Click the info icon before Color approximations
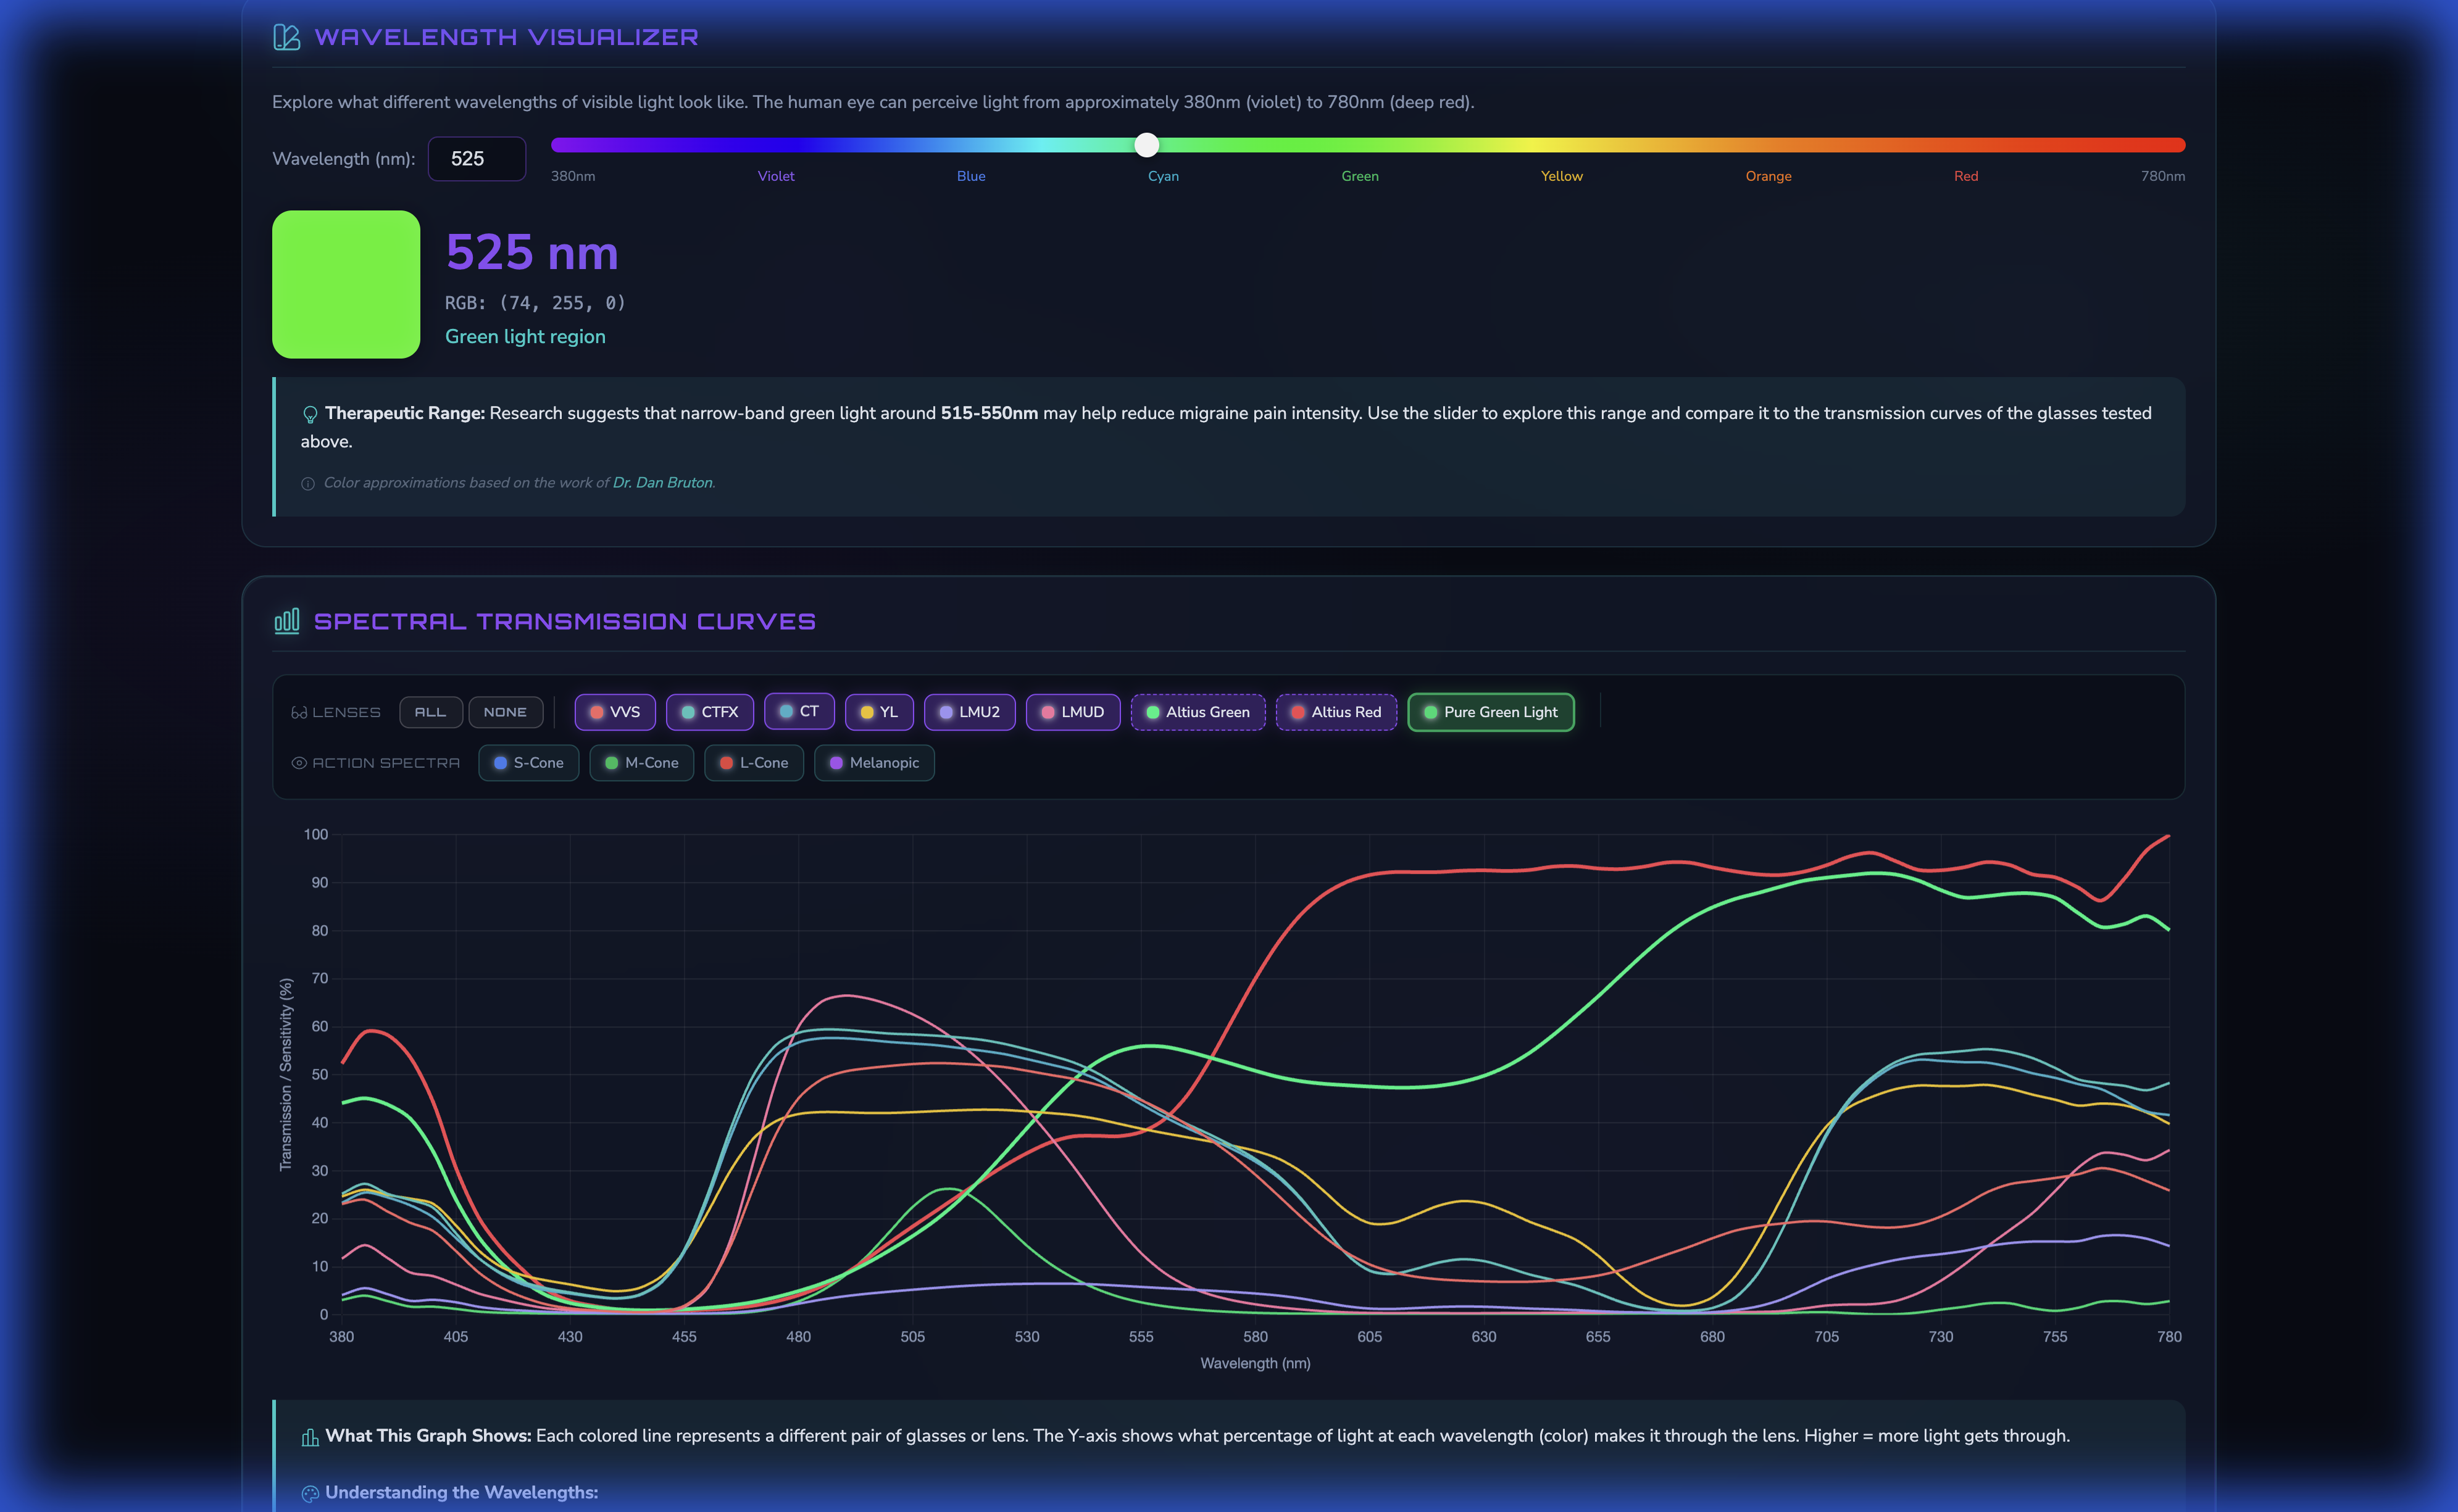Viewport: 2458px width, 1512px height. [308, 483]
